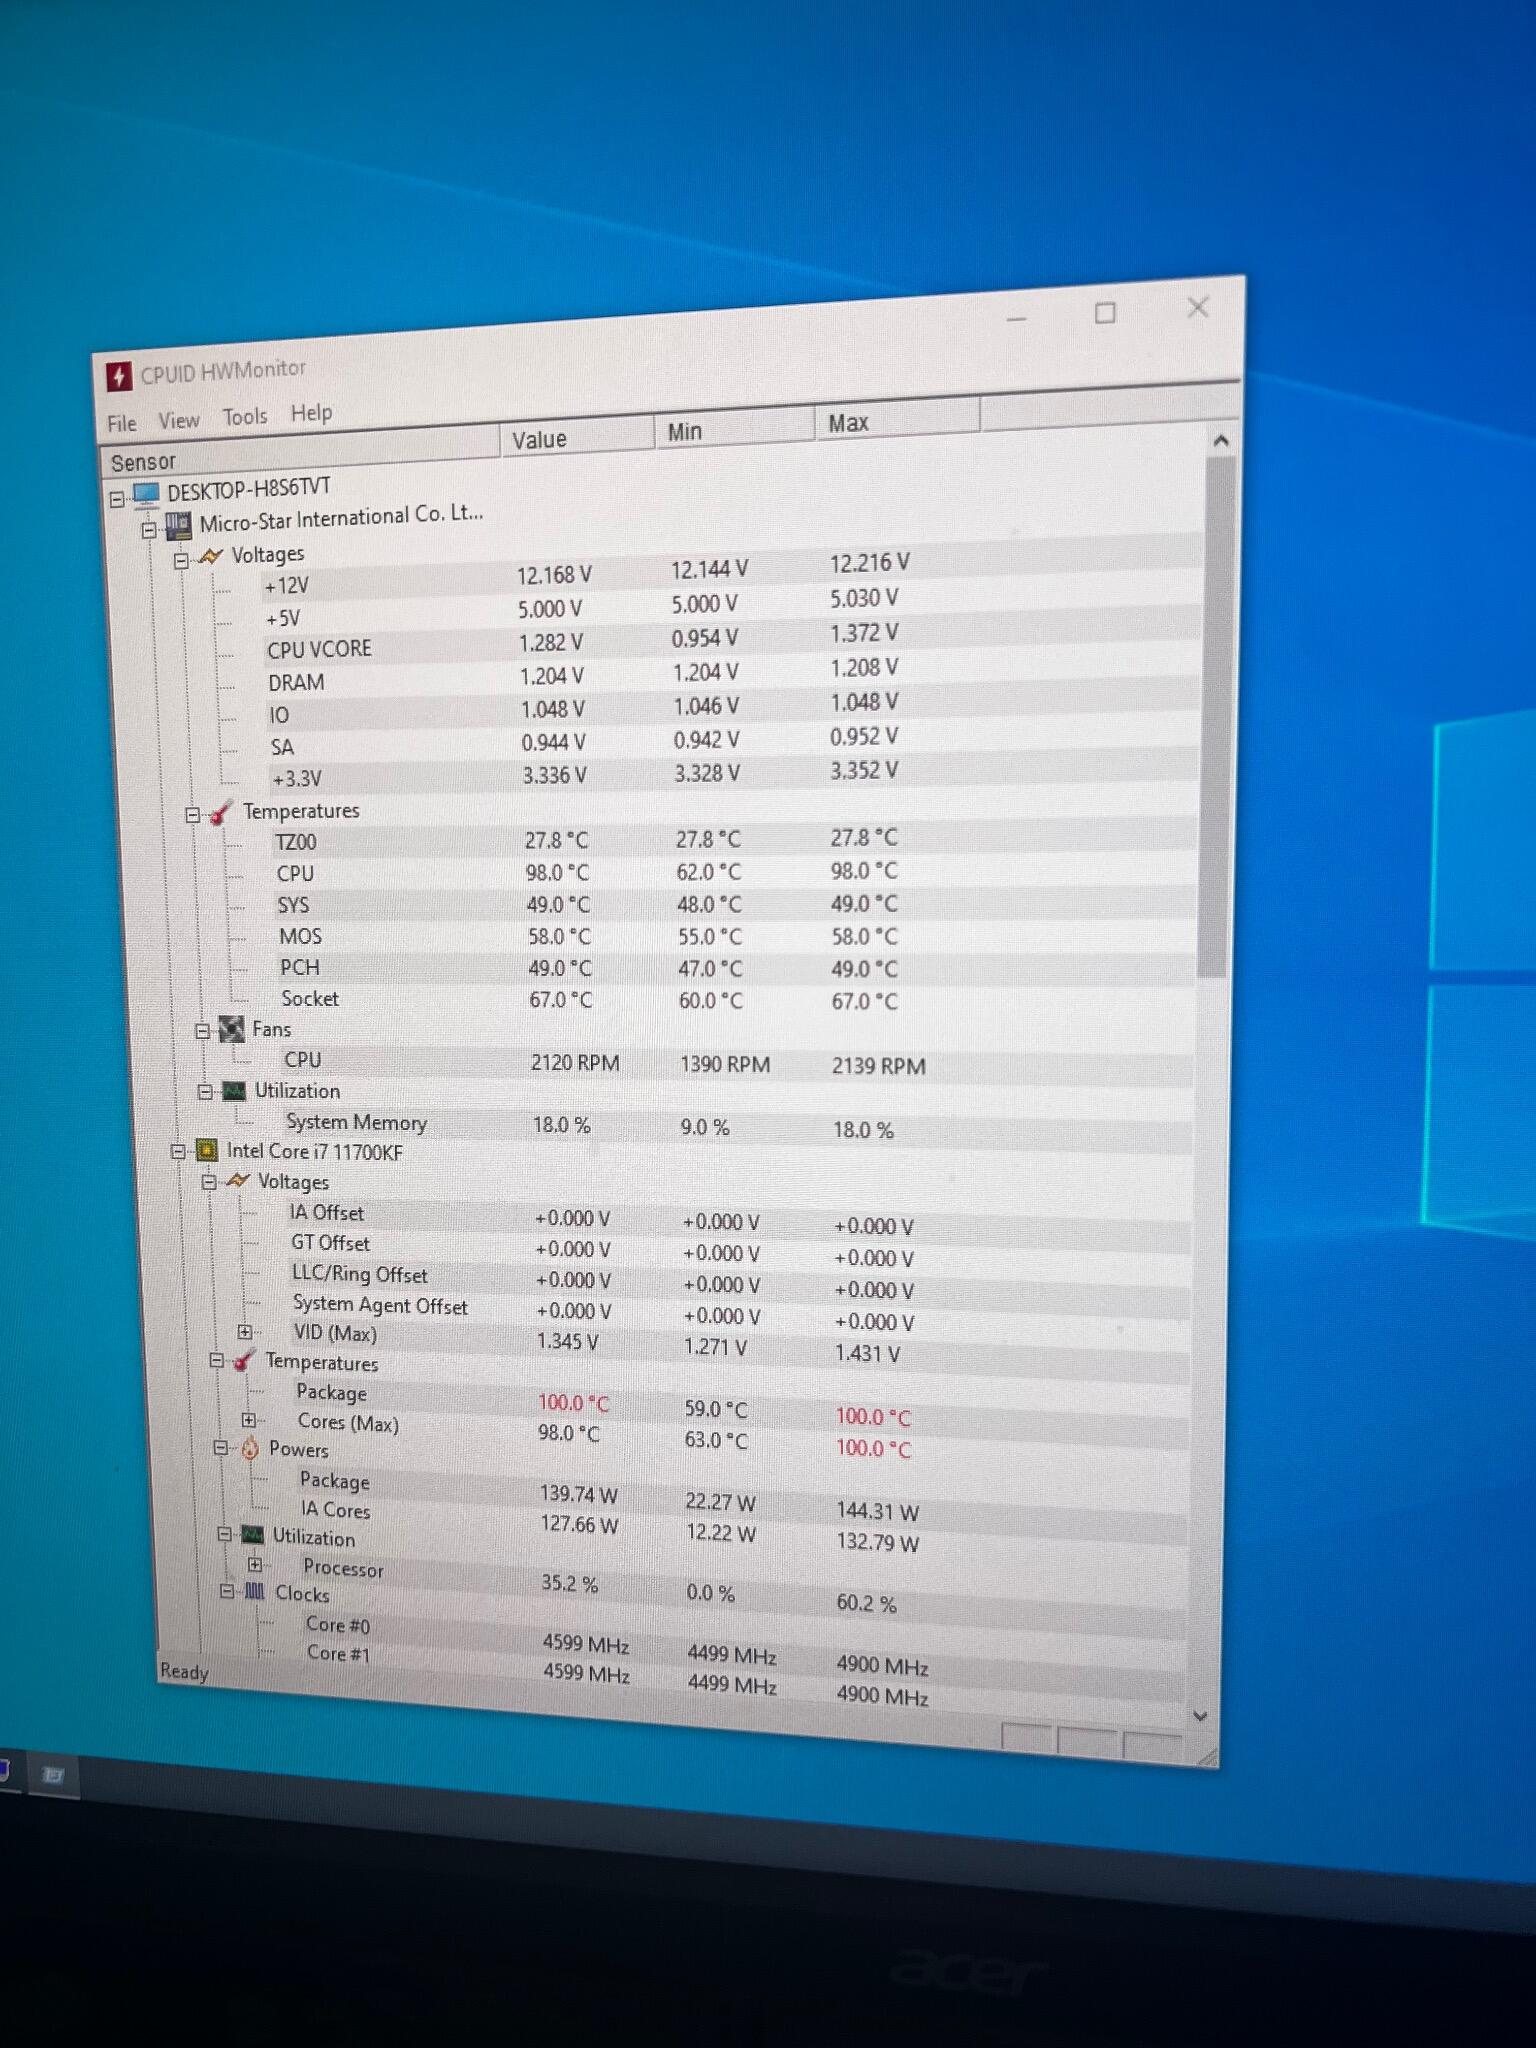The image size is (1536, 2048).
Task: Expand the VID (Max) entry
Action: (245, 1332)
